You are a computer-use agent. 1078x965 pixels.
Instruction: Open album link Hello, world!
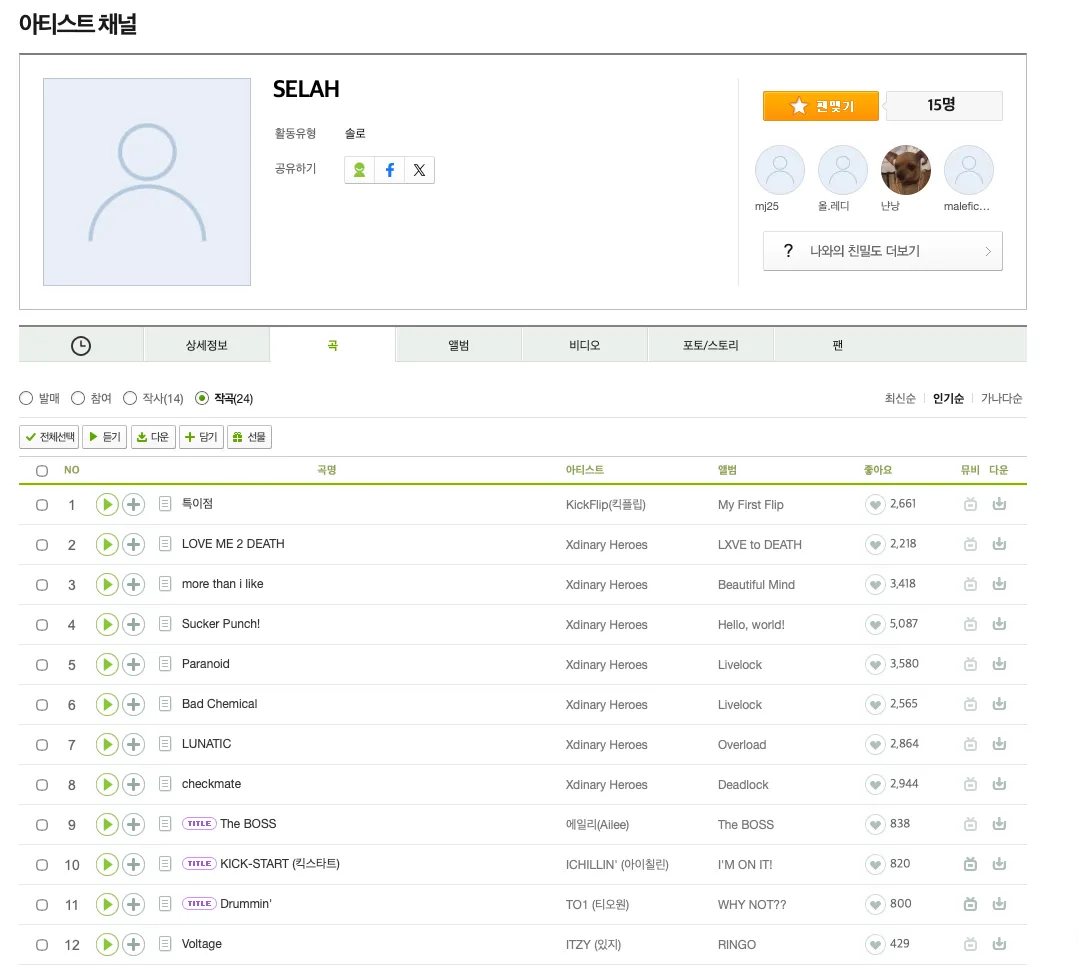(751, 625)
